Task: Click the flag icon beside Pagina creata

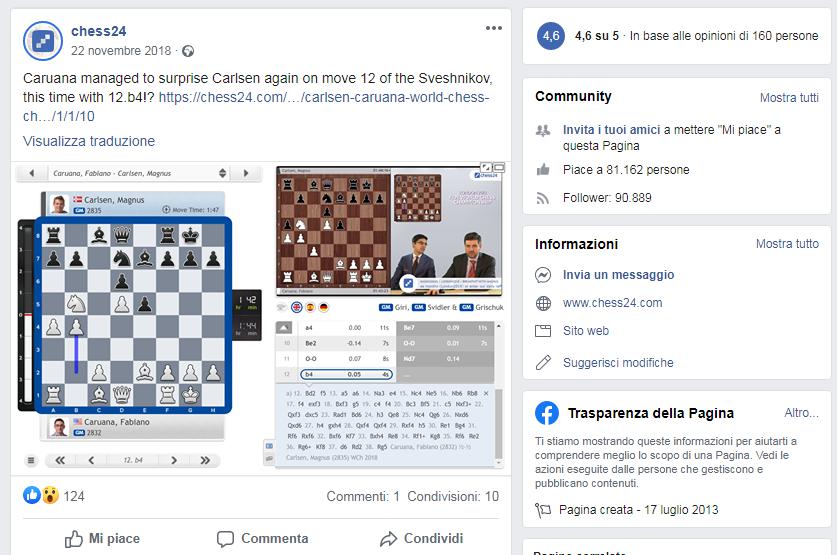Action: pyautogui.click(x=543, y=510)
